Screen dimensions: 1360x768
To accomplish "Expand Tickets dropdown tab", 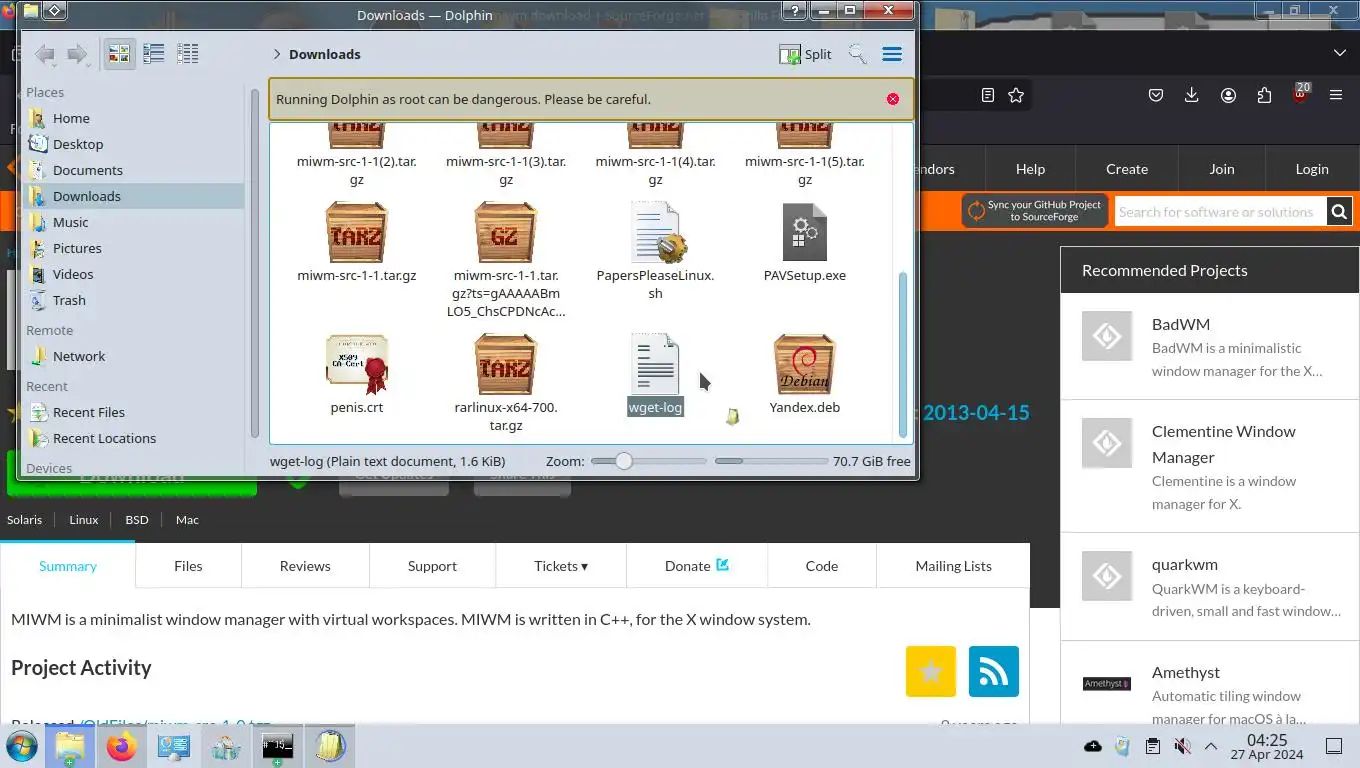I will point(561,565).
